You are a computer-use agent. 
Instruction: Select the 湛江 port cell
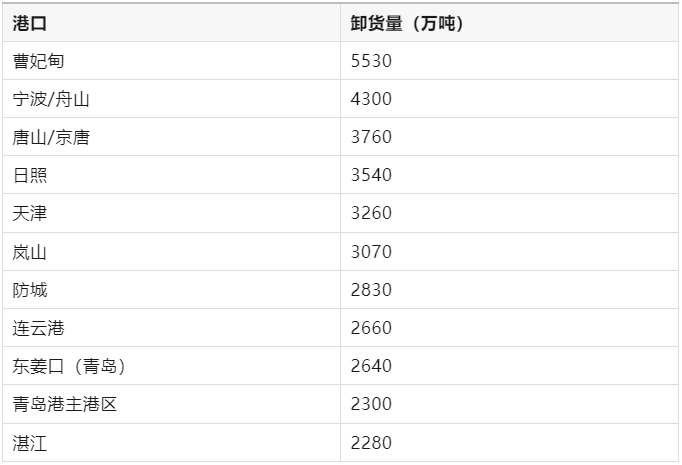point(171,443)
